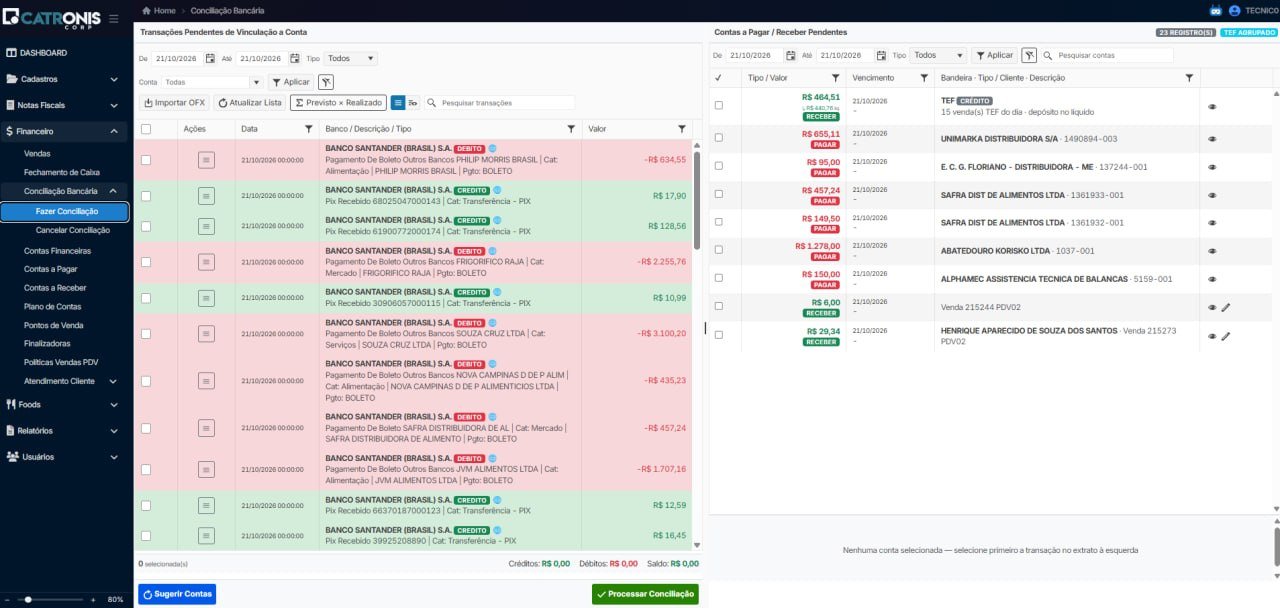This screenshot has height=608, width=1280.
Task: Tick the checkbox for the UNIMARKA DISTRIBUIDORA S/A account
Action: point(718,138)
